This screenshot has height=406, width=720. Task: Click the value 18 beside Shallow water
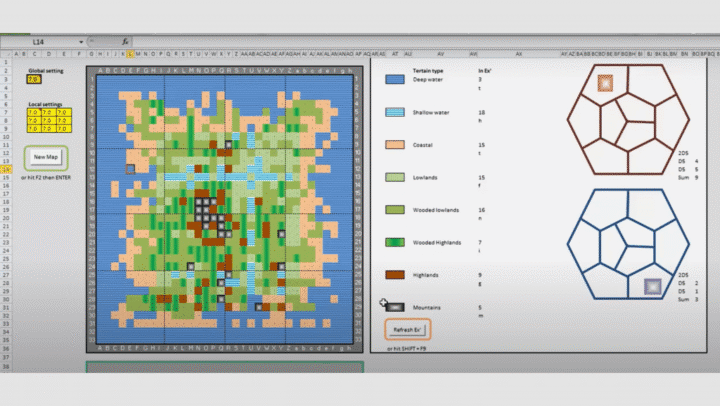click(x=481, y=112)
